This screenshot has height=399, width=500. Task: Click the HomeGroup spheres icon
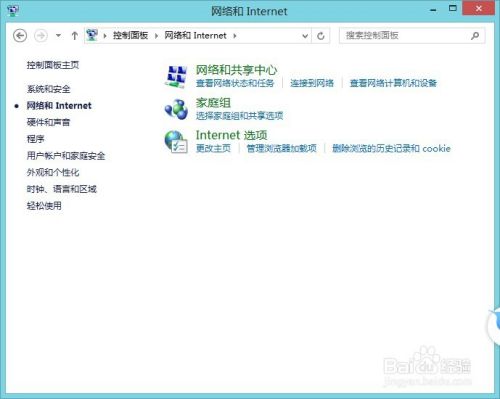click(x=176, y=109)
